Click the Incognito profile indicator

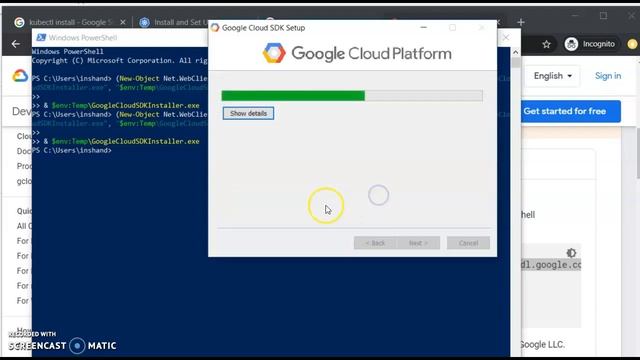click(590, 44)
